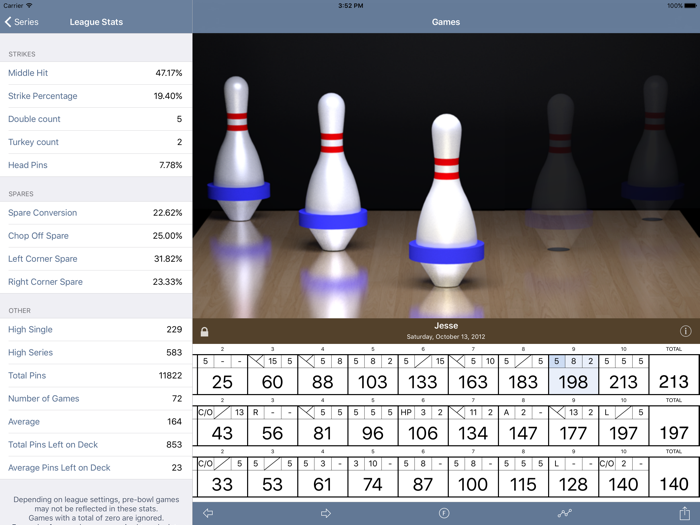Tap the third game total of 140
The height and width of the screenshot is (525, 700).
tap(674, 477)
